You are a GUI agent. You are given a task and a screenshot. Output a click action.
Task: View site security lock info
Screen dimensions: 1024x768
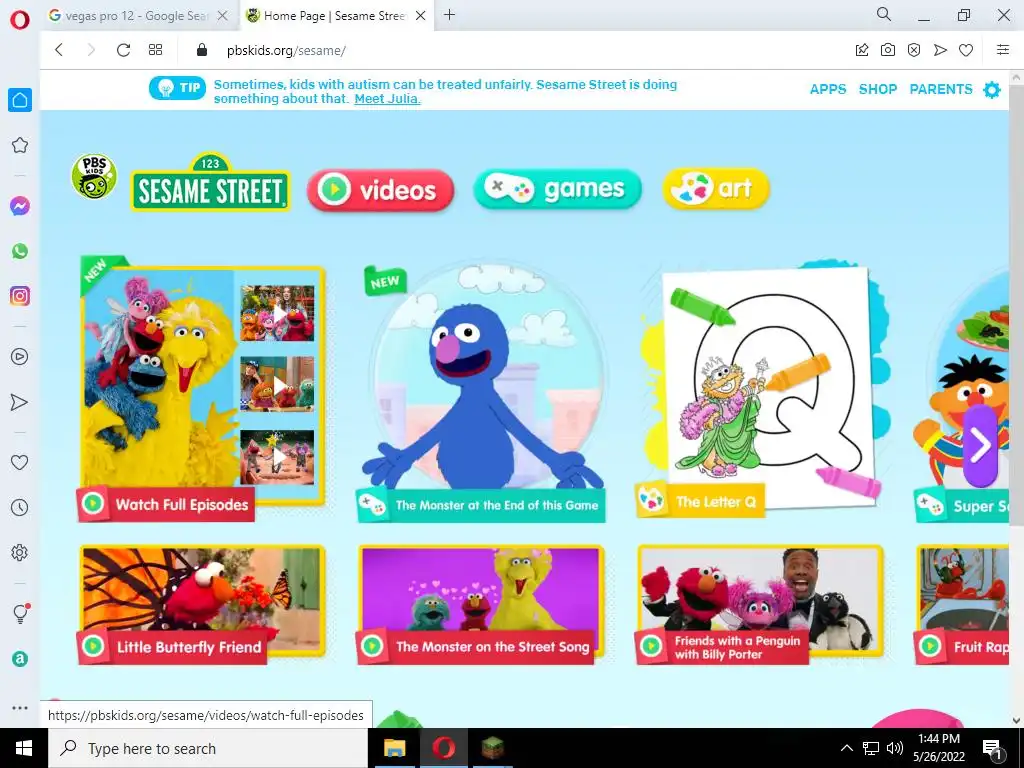tap(202, 50)
